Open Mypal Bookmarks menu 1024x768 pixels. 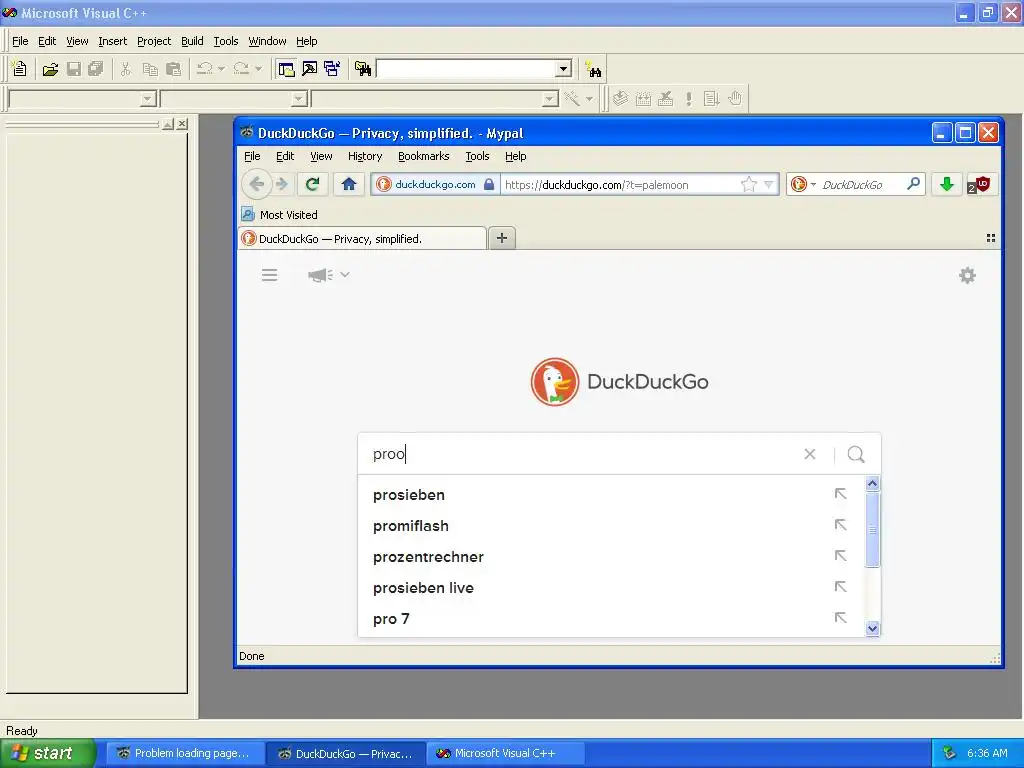point(423,156)
